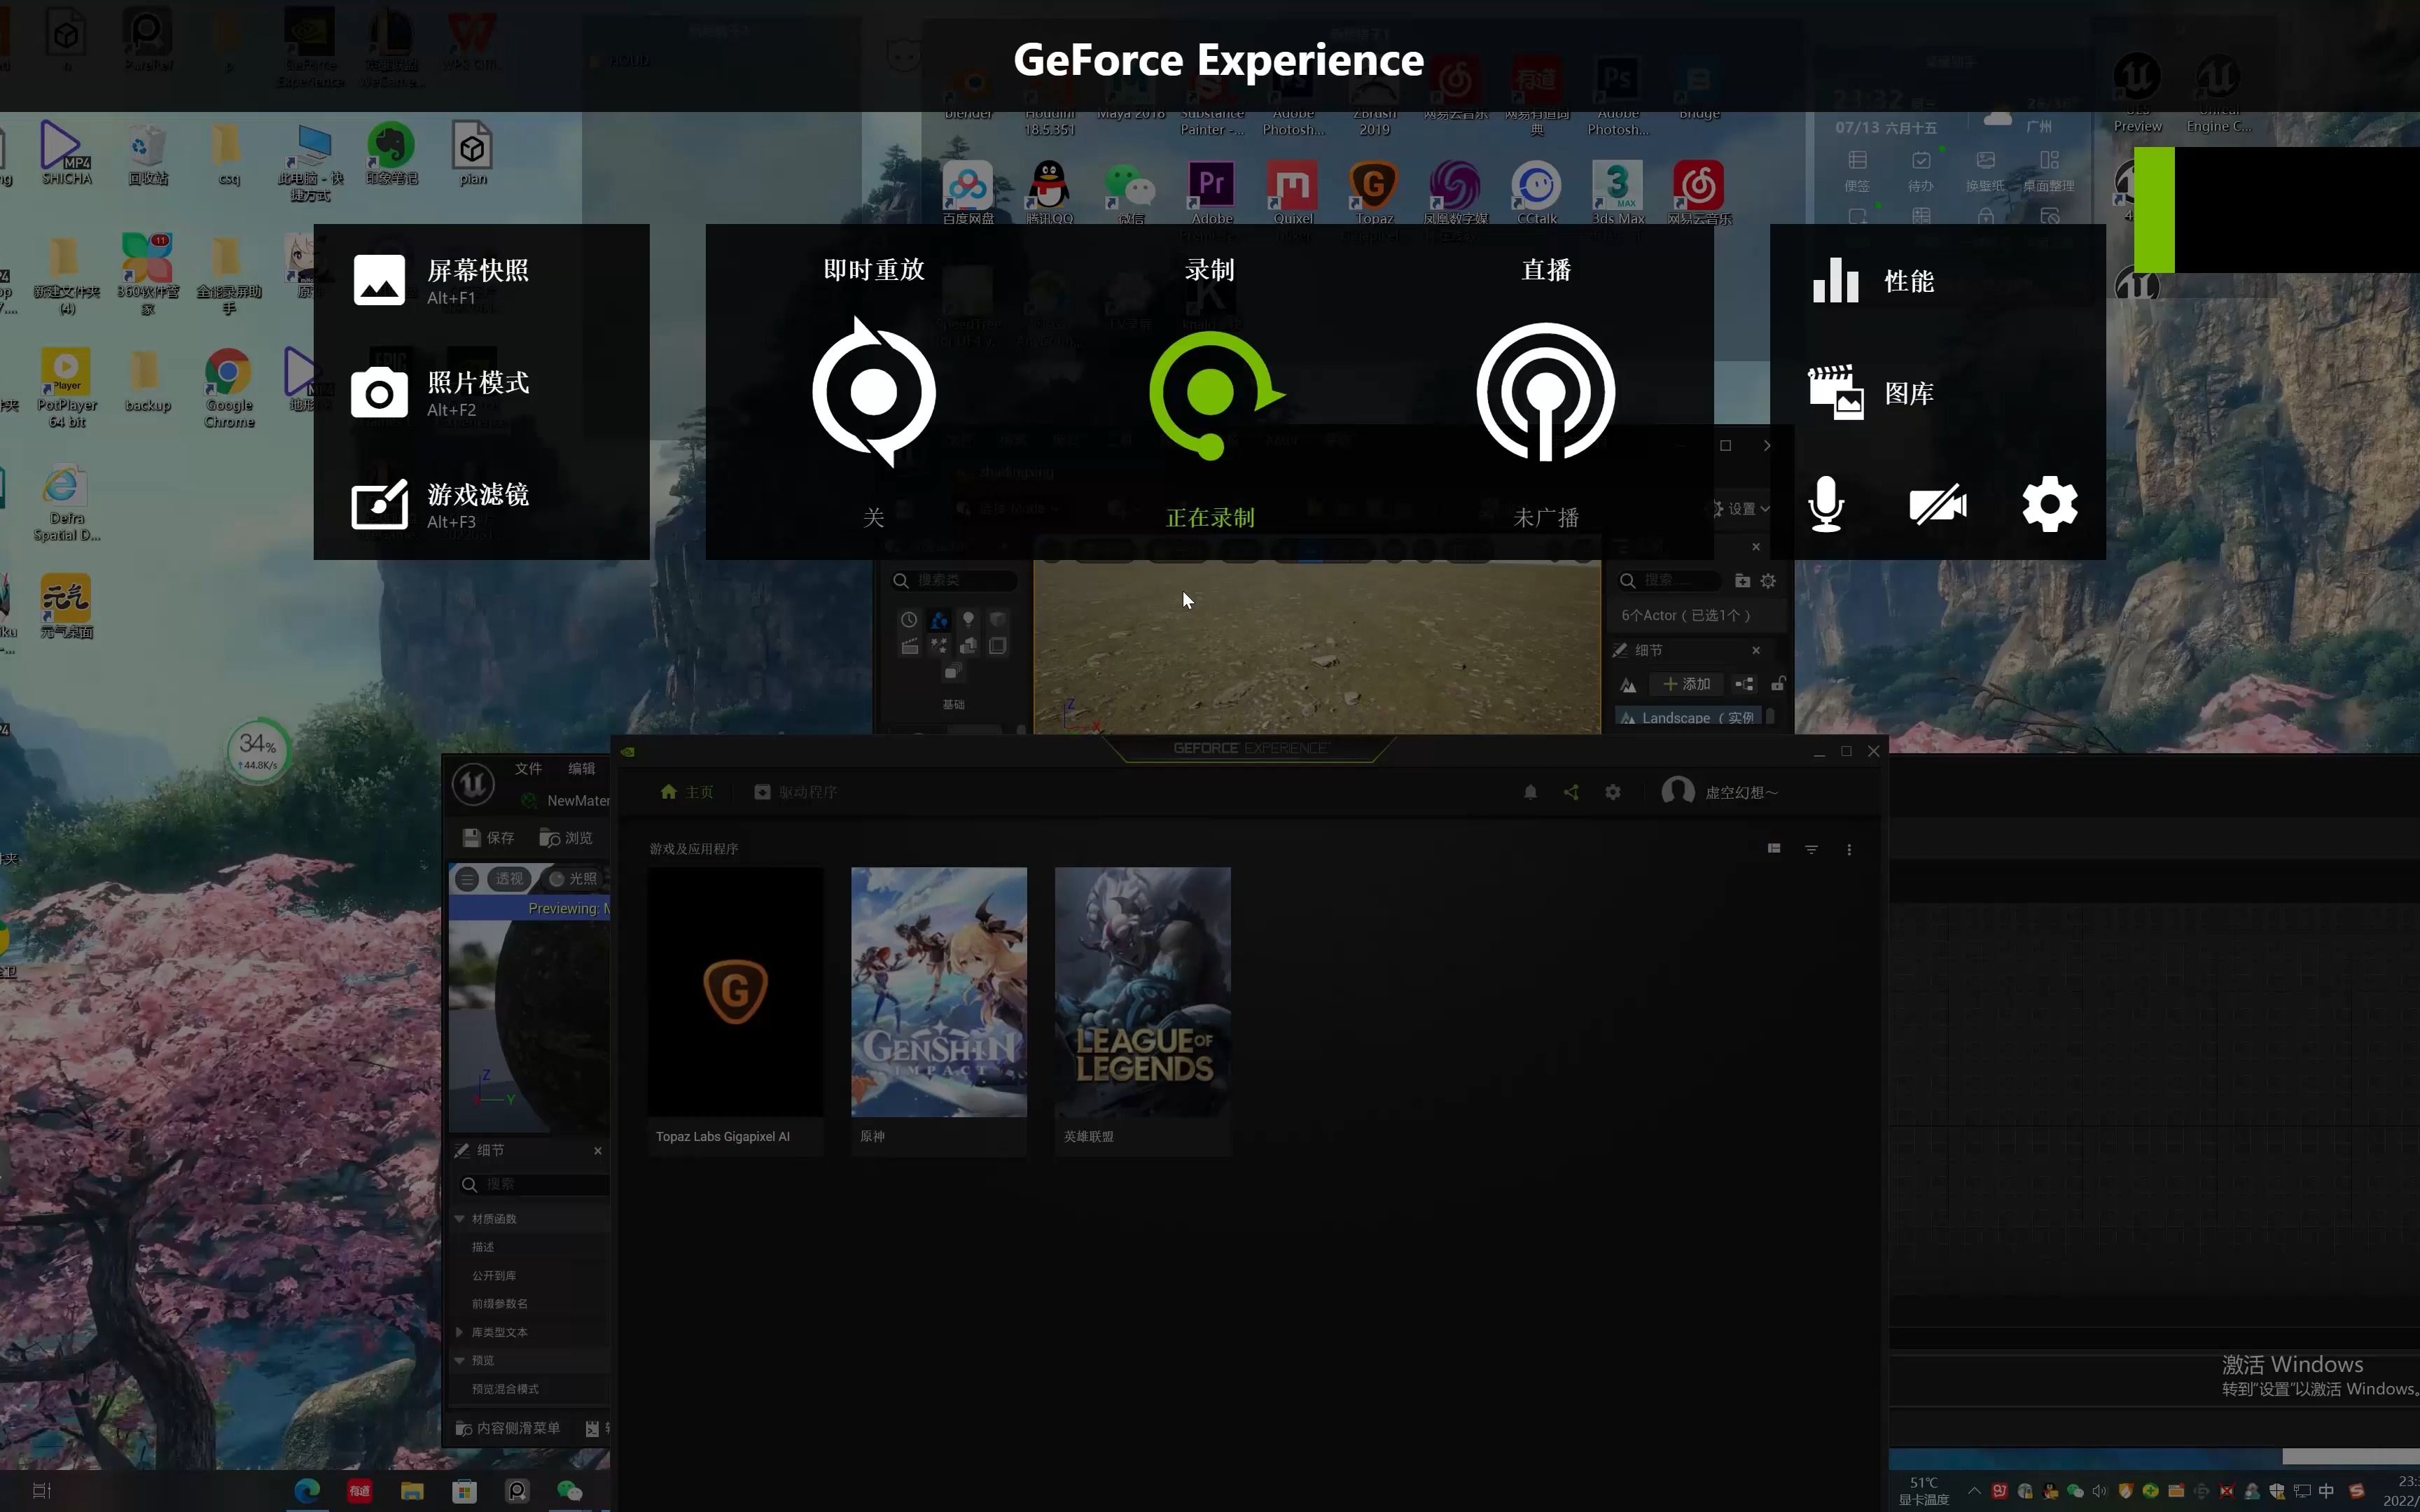Screen dimensions: 2420x1512
Task: Open the 图库 gallery
Action: [x=1872, y=393]
